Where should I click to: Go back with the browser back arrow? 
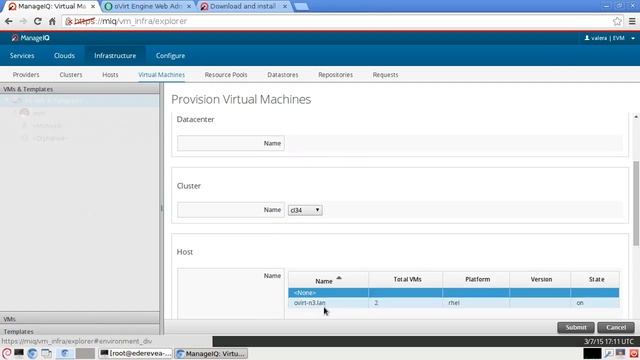click(x=9, y=21)
